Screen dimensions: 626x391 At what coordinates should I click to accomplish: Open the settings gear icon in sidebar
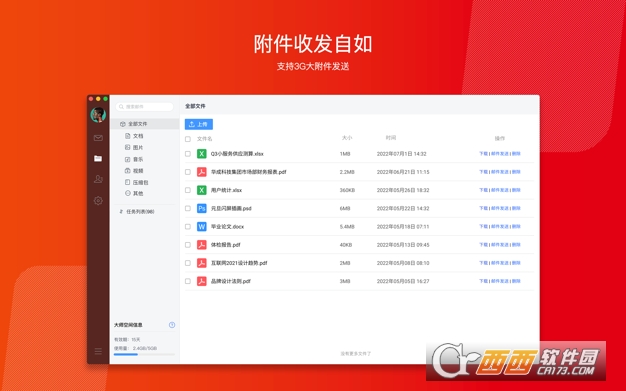[98, 200]
